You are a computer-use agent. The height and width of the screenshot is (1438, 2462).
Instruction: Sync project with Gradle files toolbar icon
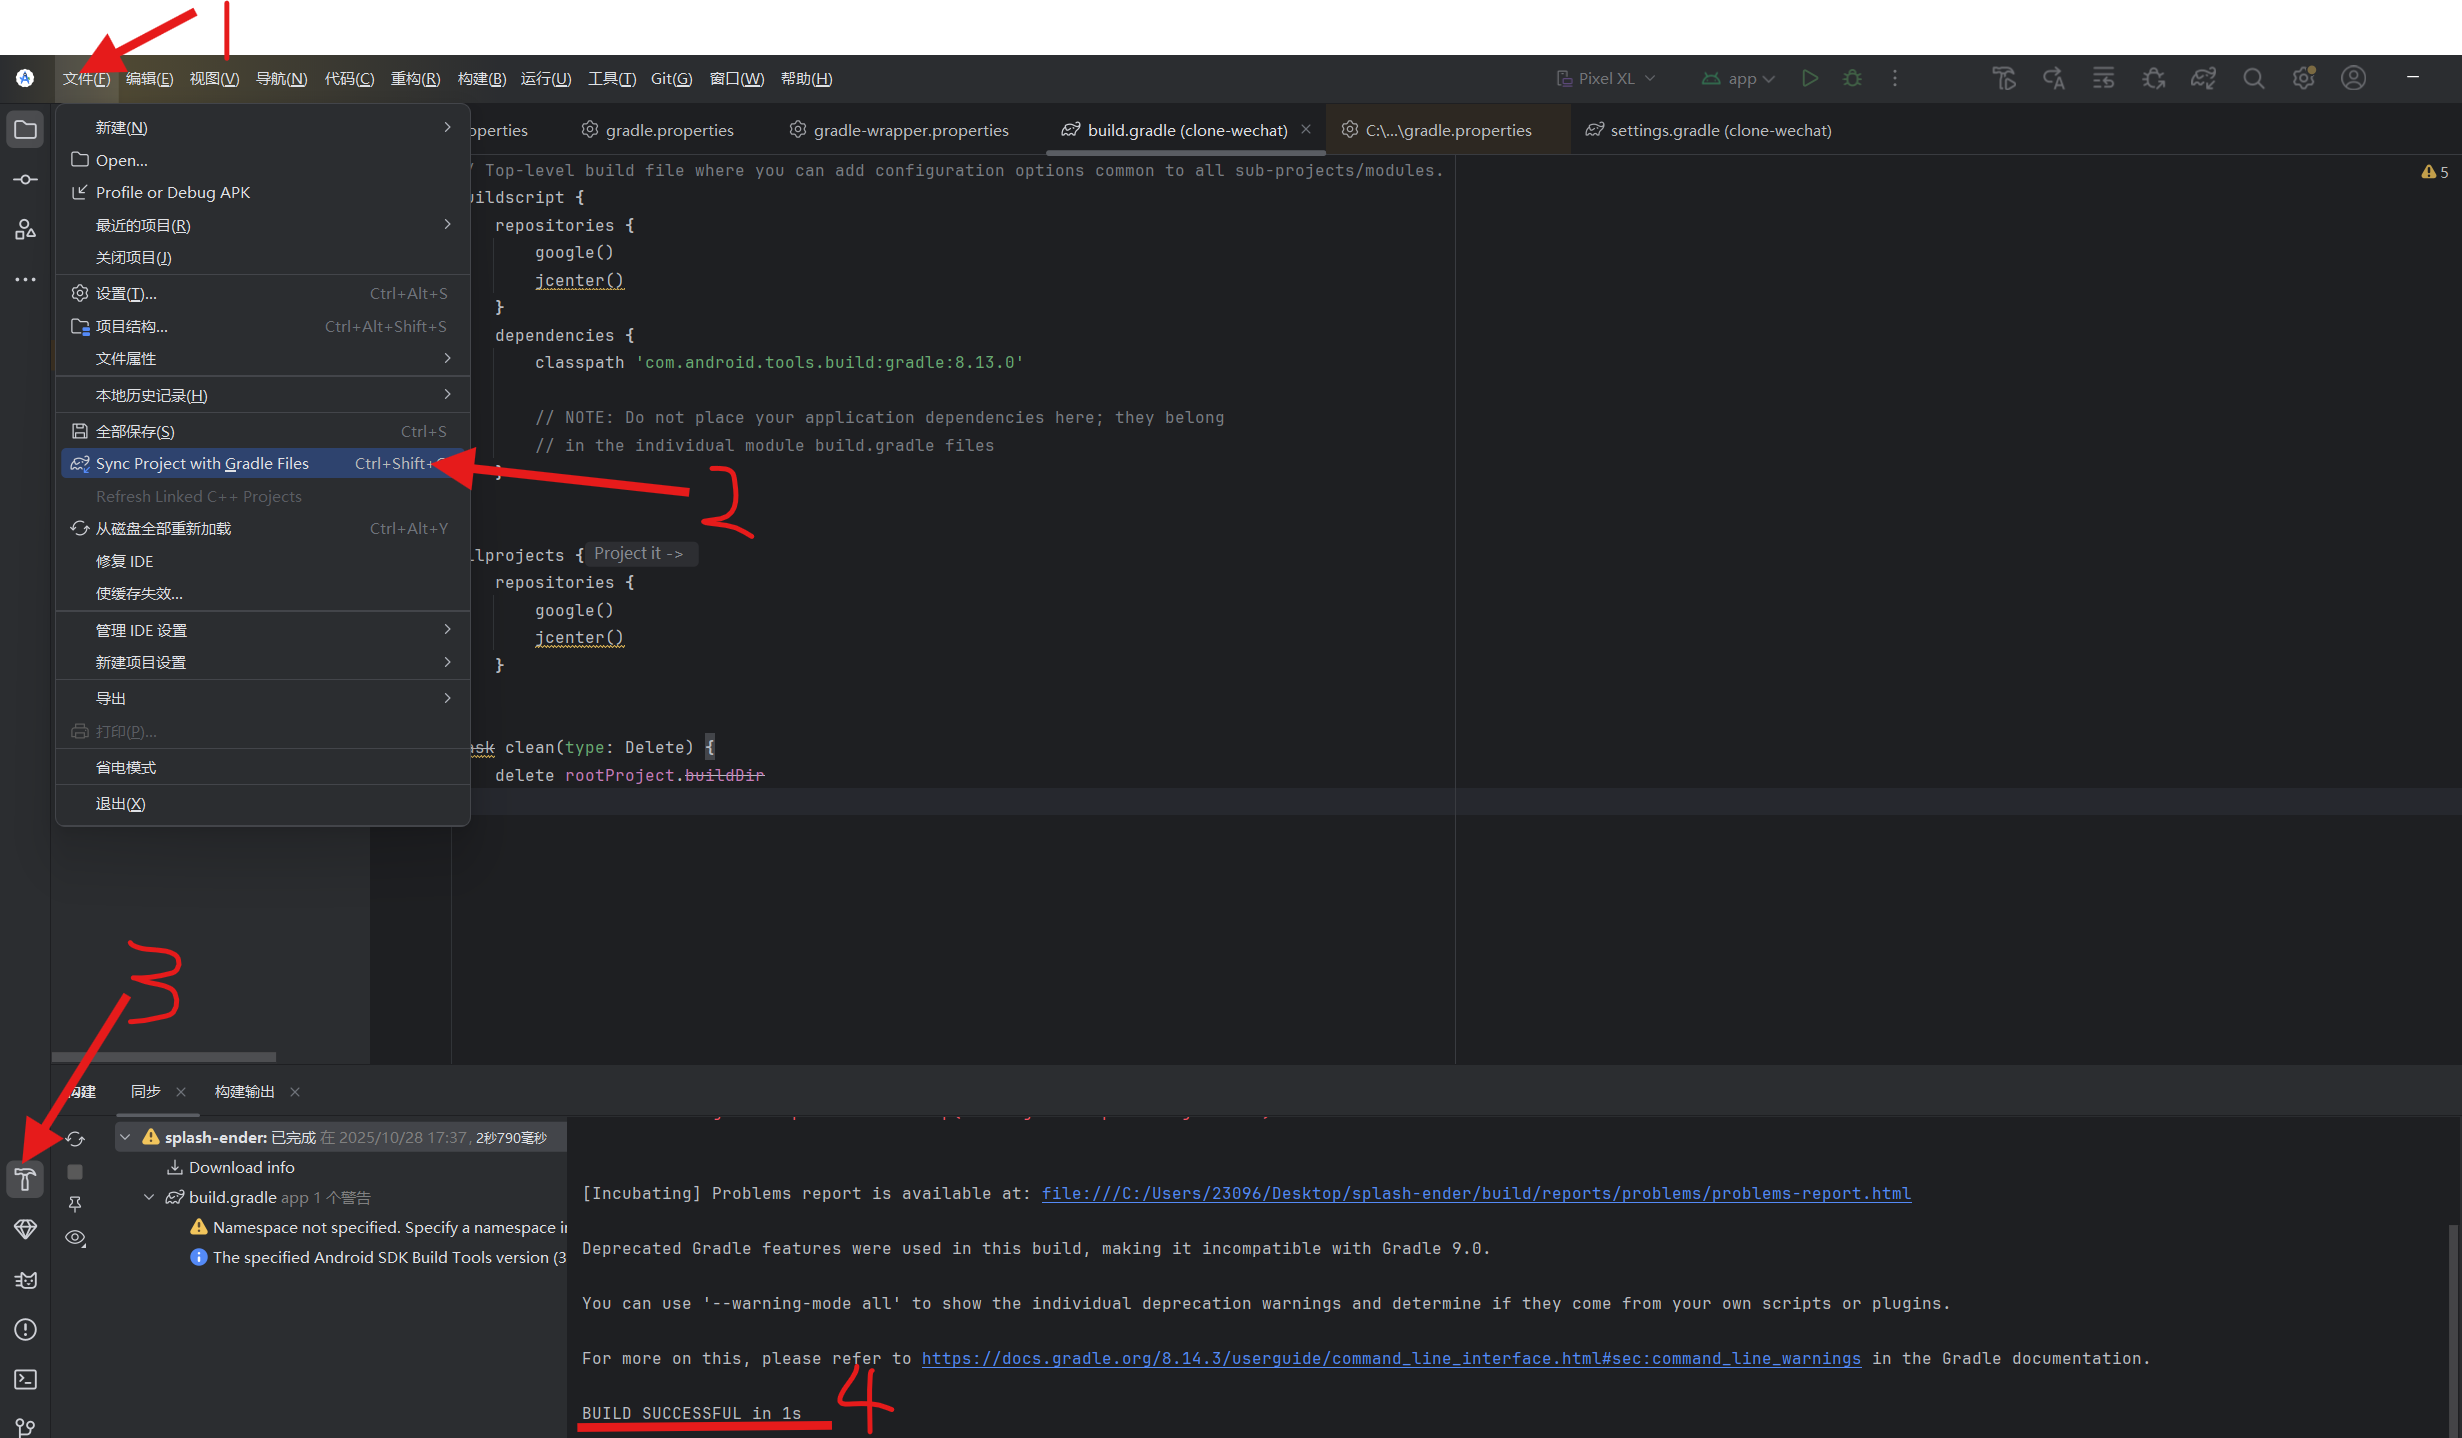coord(2203,78)
